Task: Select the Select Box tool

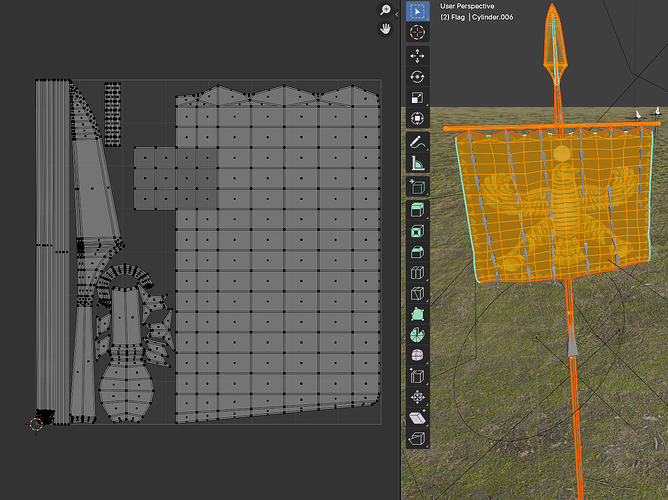Action: coord(418,11)
